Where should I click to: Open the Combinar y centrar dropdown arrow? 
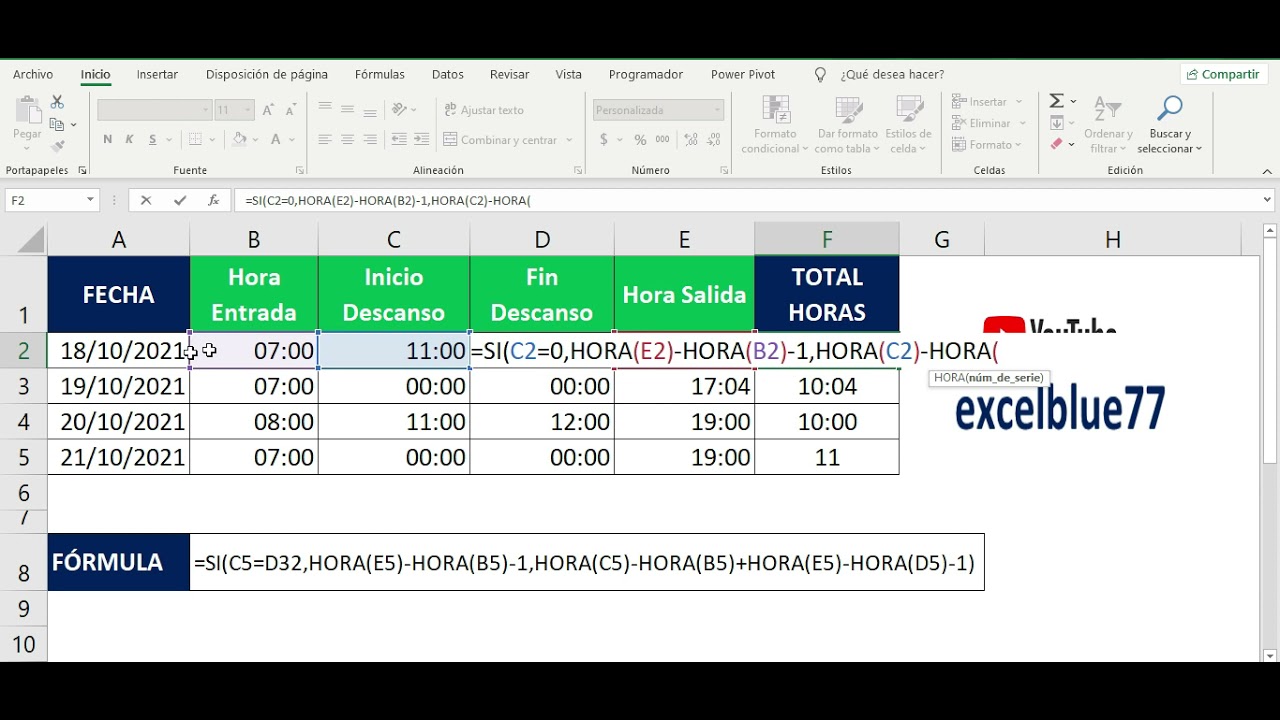pyautogui.click(x=569, y=140)
